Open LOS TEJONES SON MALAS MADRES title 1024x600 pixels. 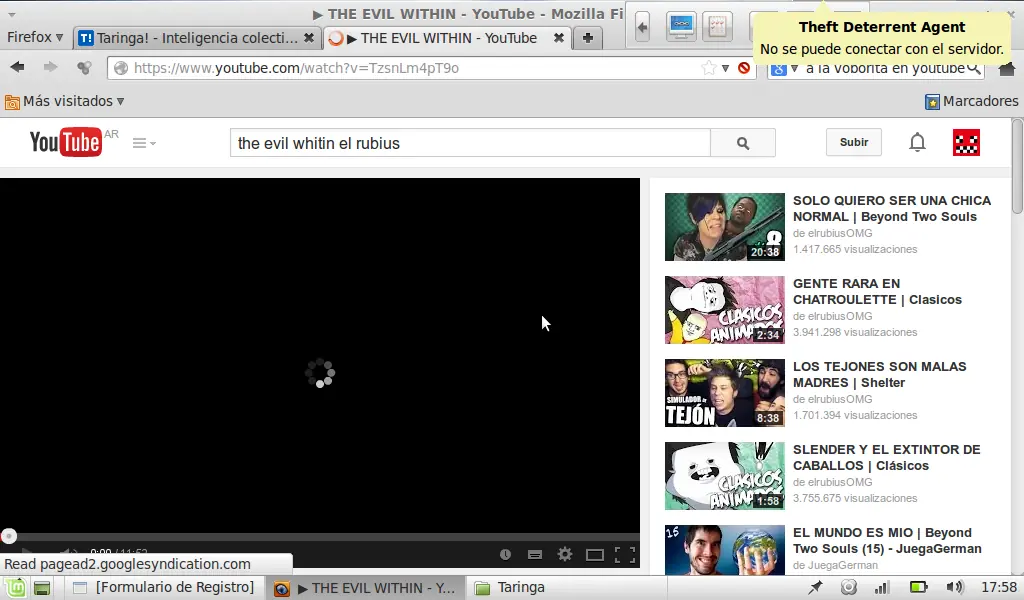coord(879,374)
